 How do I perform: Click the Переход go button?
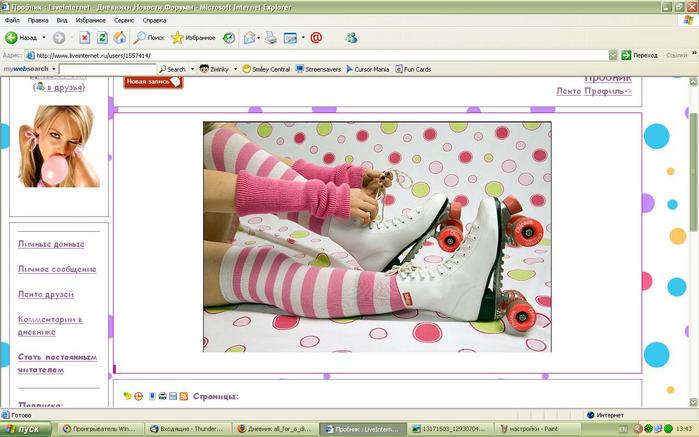point(640,55)
